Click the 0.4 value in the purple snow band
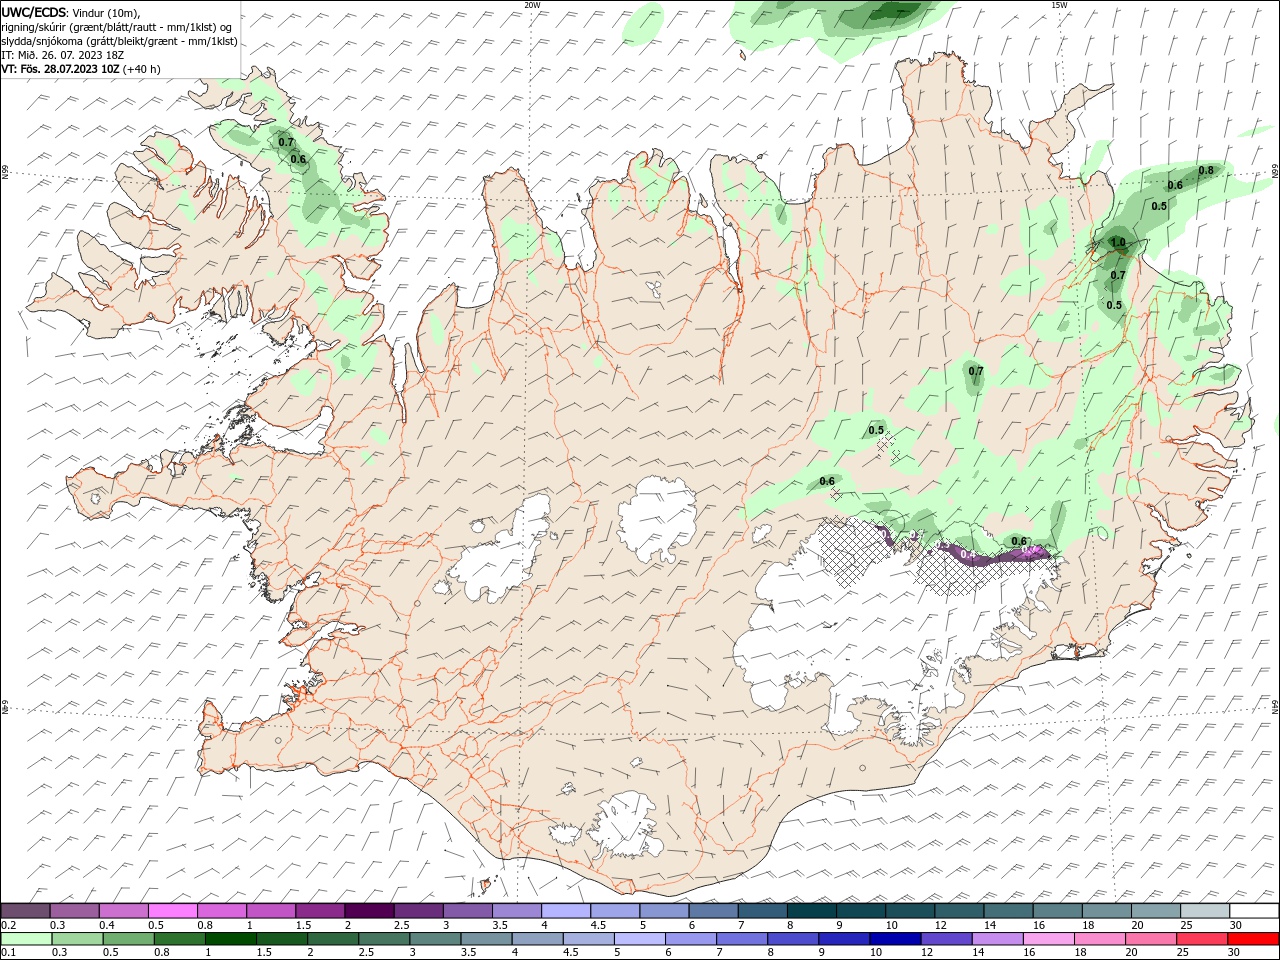This screenshot has width=1280, height=960. (967, 554)
